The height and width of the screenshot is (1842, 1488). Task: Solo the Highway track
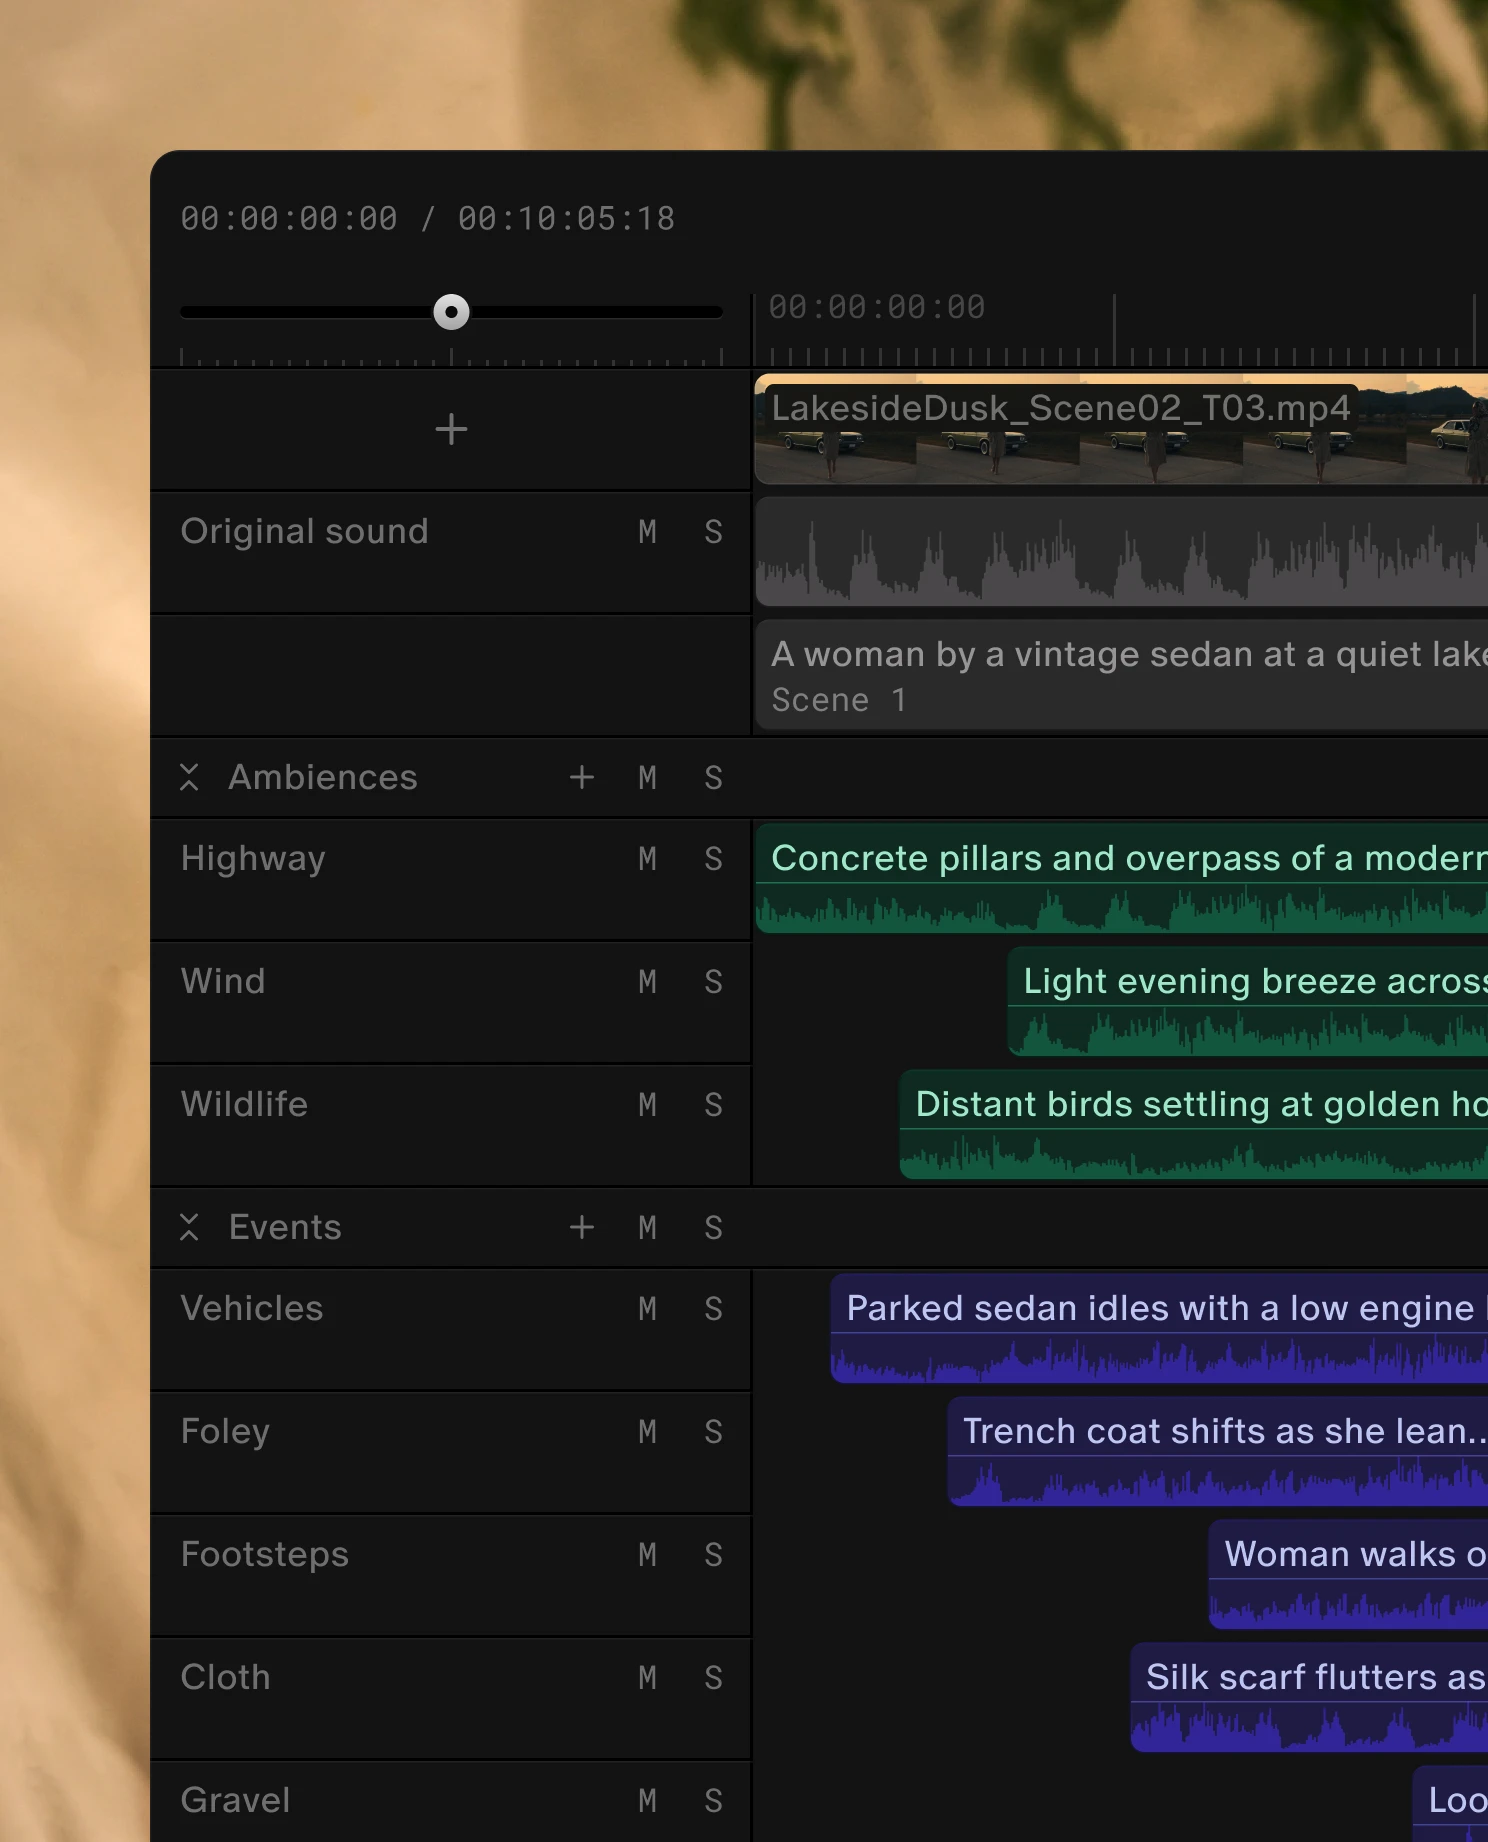713,859
